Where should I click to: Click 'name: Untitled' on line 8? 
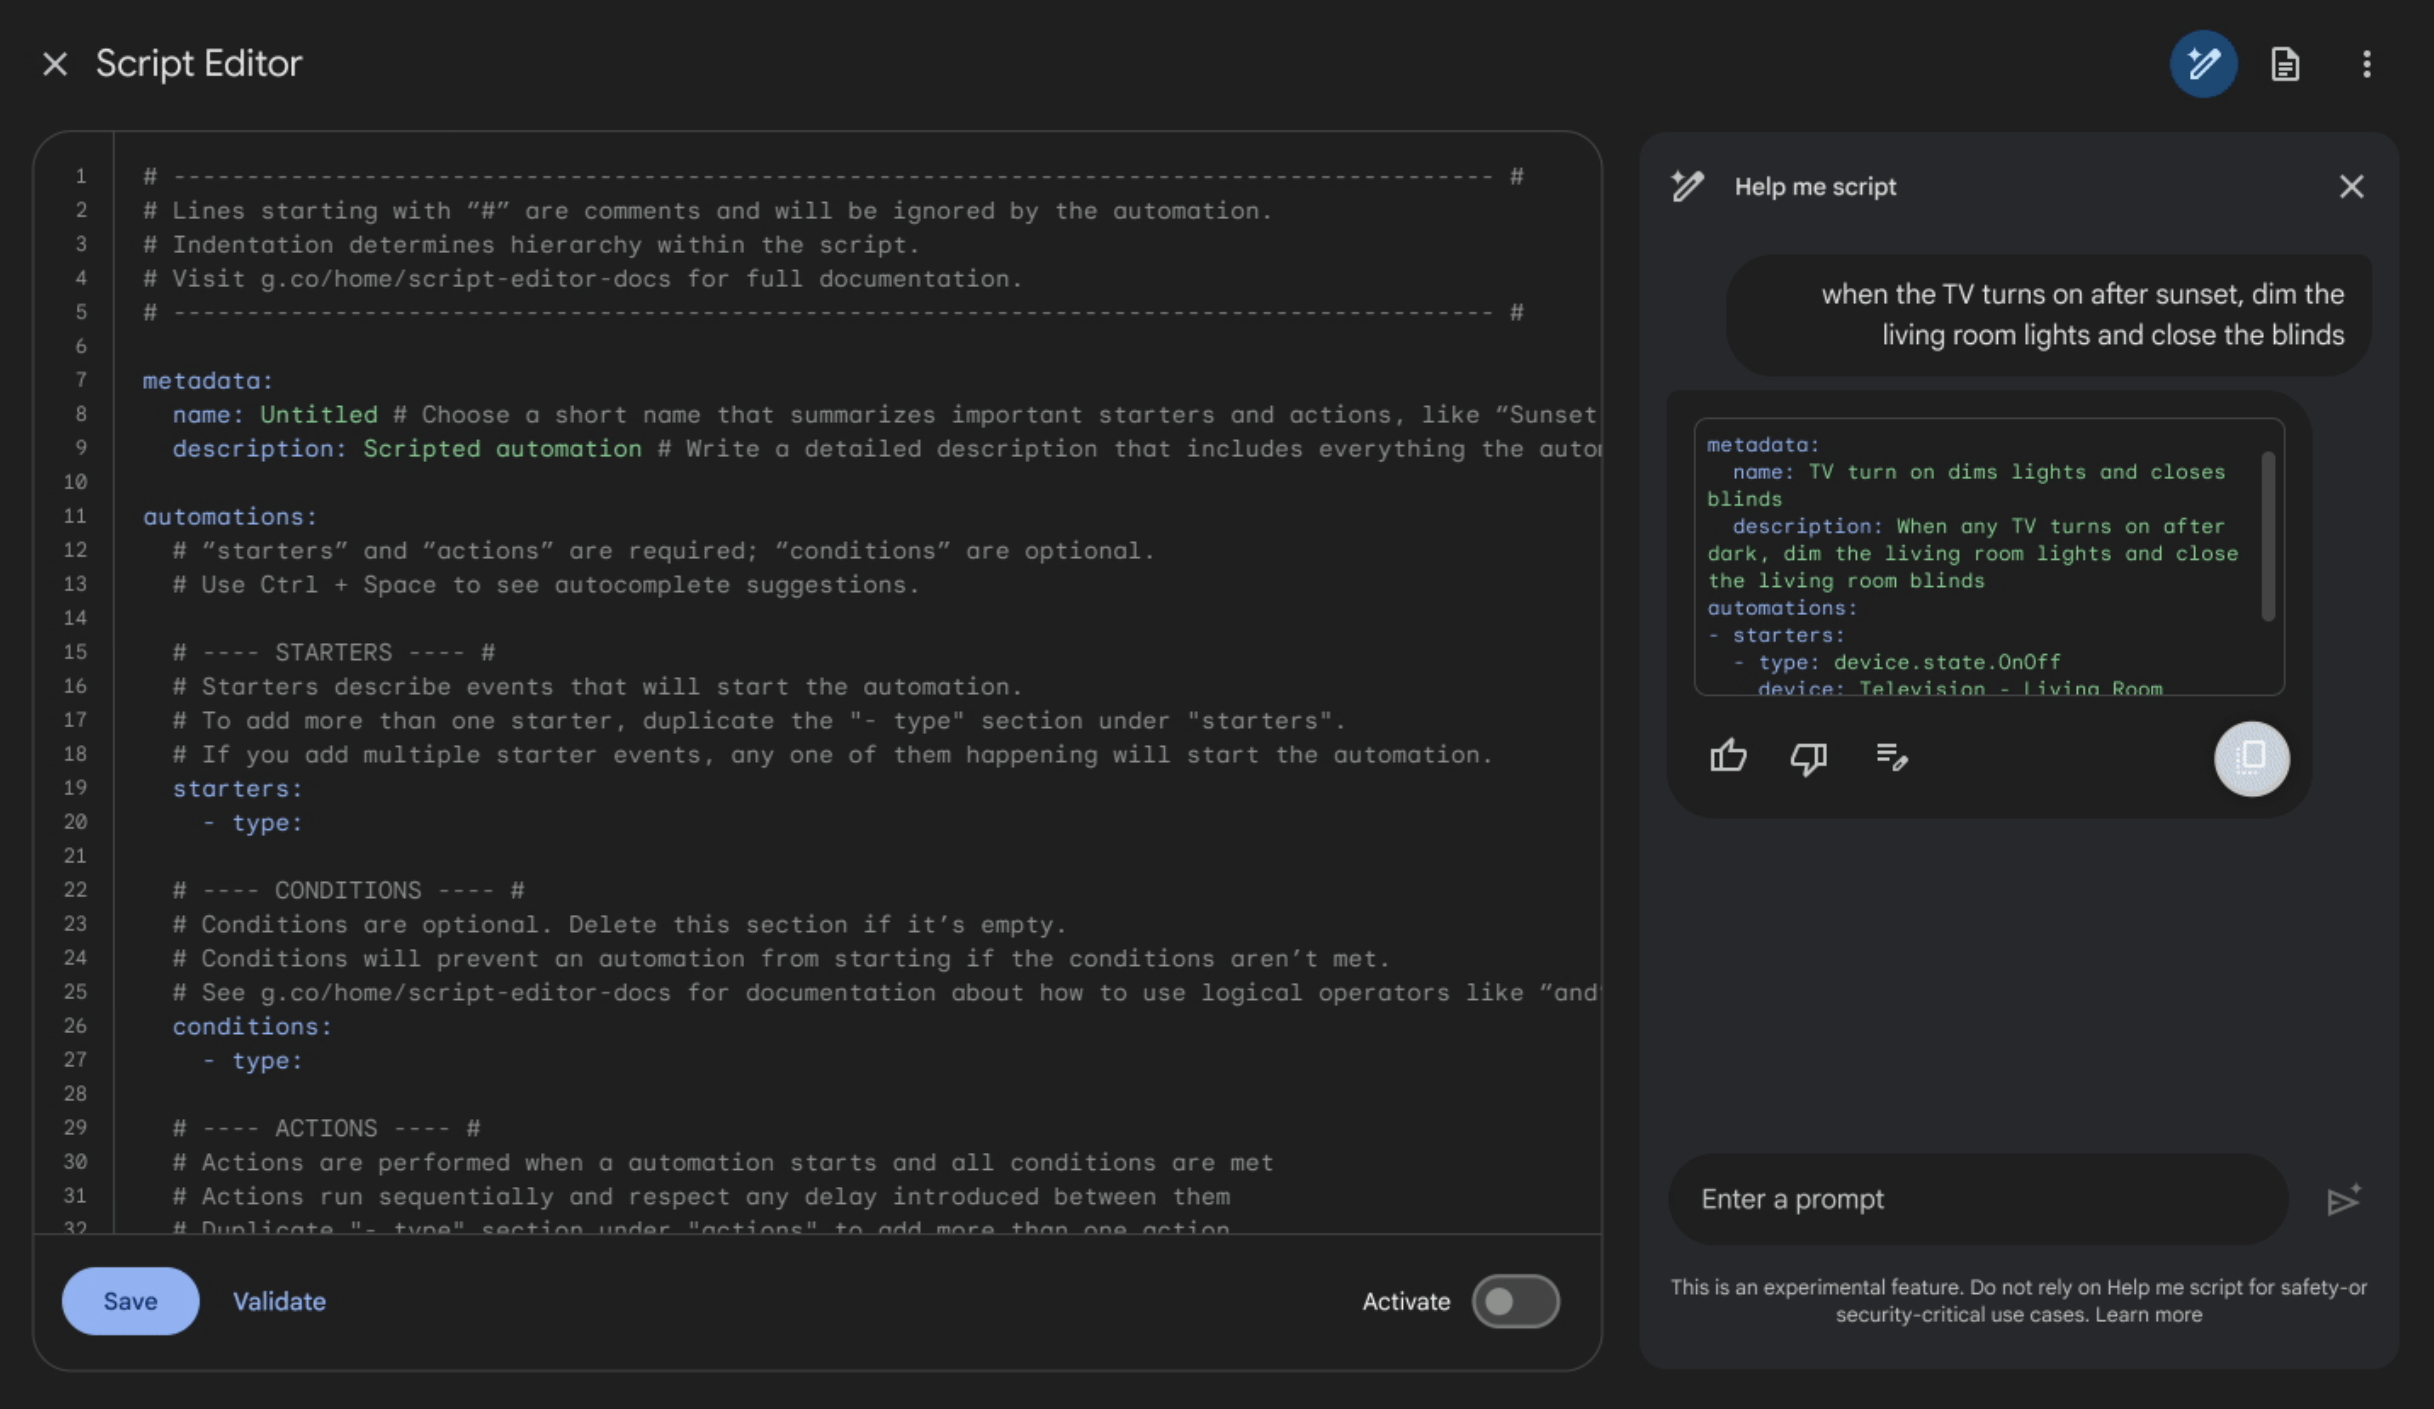click(275, 415)
